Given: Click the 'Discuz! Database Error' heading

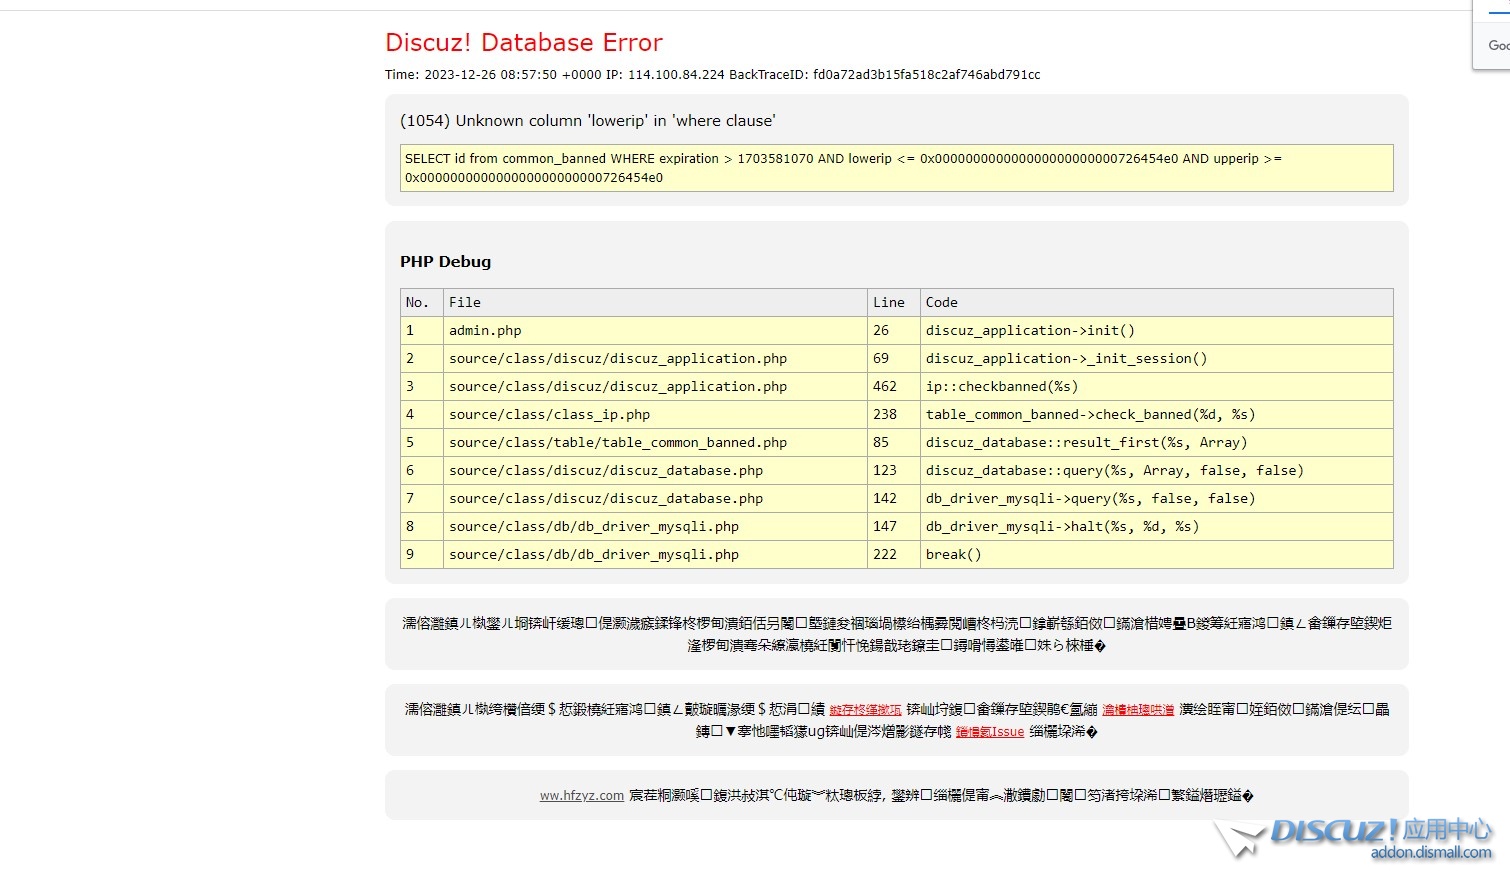Looking at the screenshot, I should pos(524,43).
